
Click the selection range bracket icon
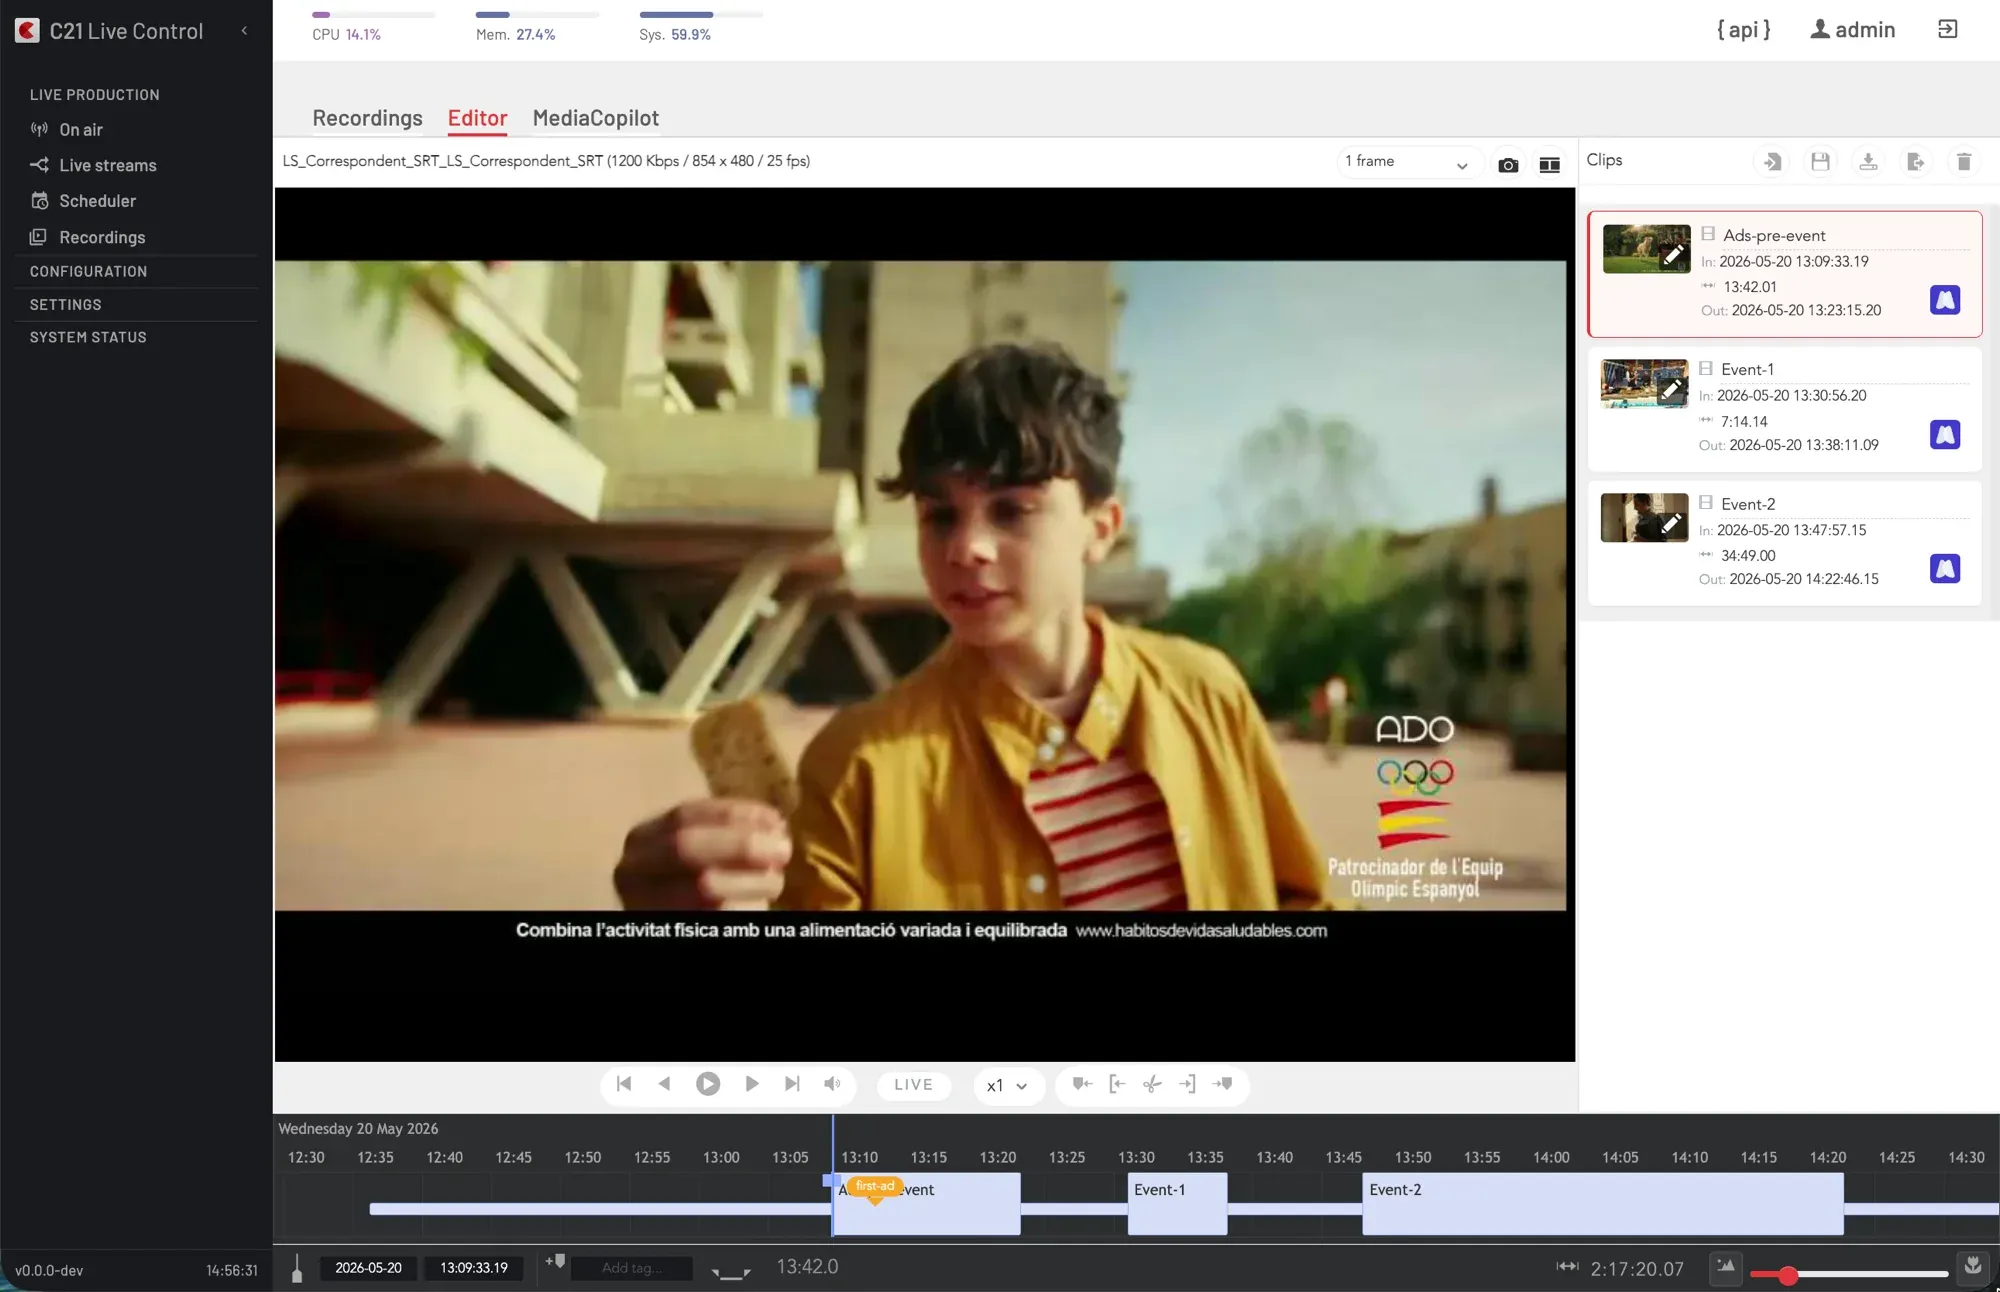[x=731, y=1272]
